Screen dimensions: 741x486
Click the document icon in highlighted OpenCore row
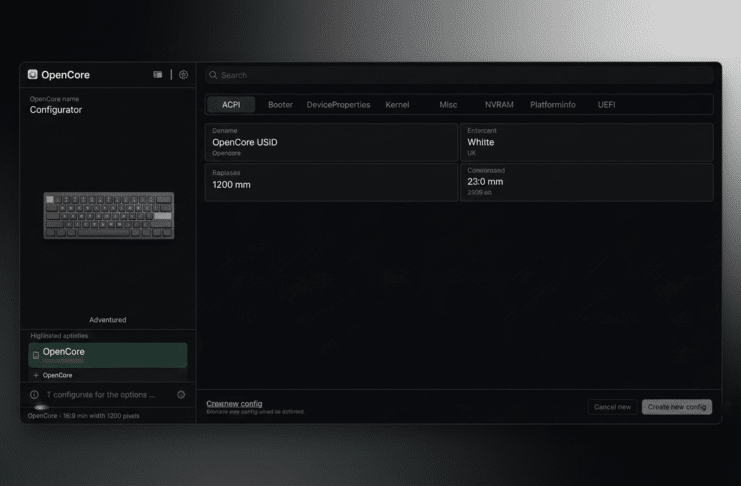point(36,355)
